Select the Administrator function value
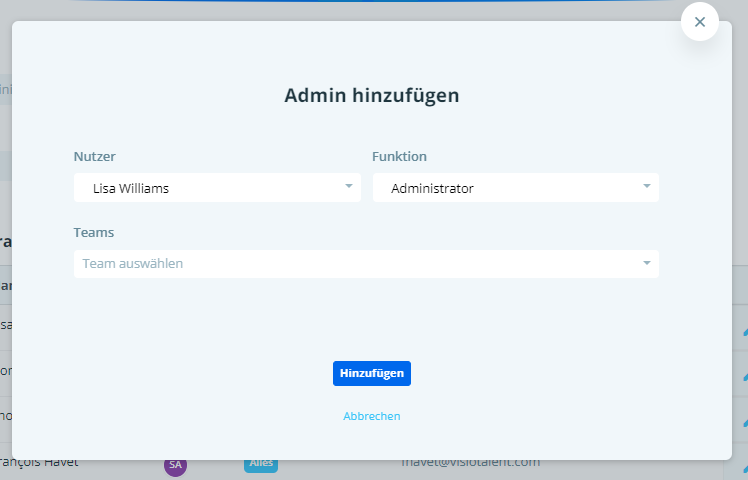Viewport: 748px width, 480px height. [432, 188]
